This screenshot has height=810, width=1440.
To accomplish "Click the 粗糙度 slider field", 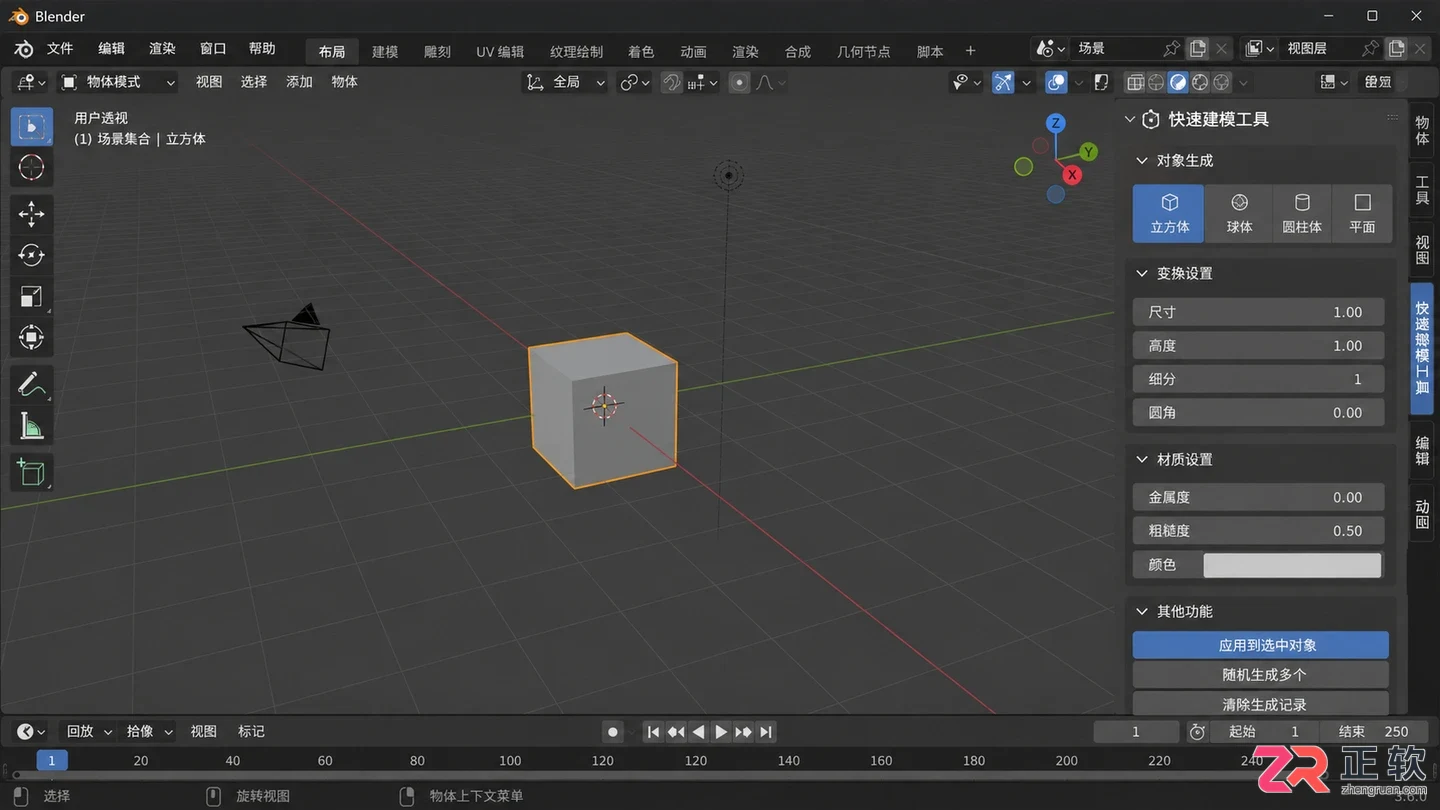I will [x=1259, y=531].
